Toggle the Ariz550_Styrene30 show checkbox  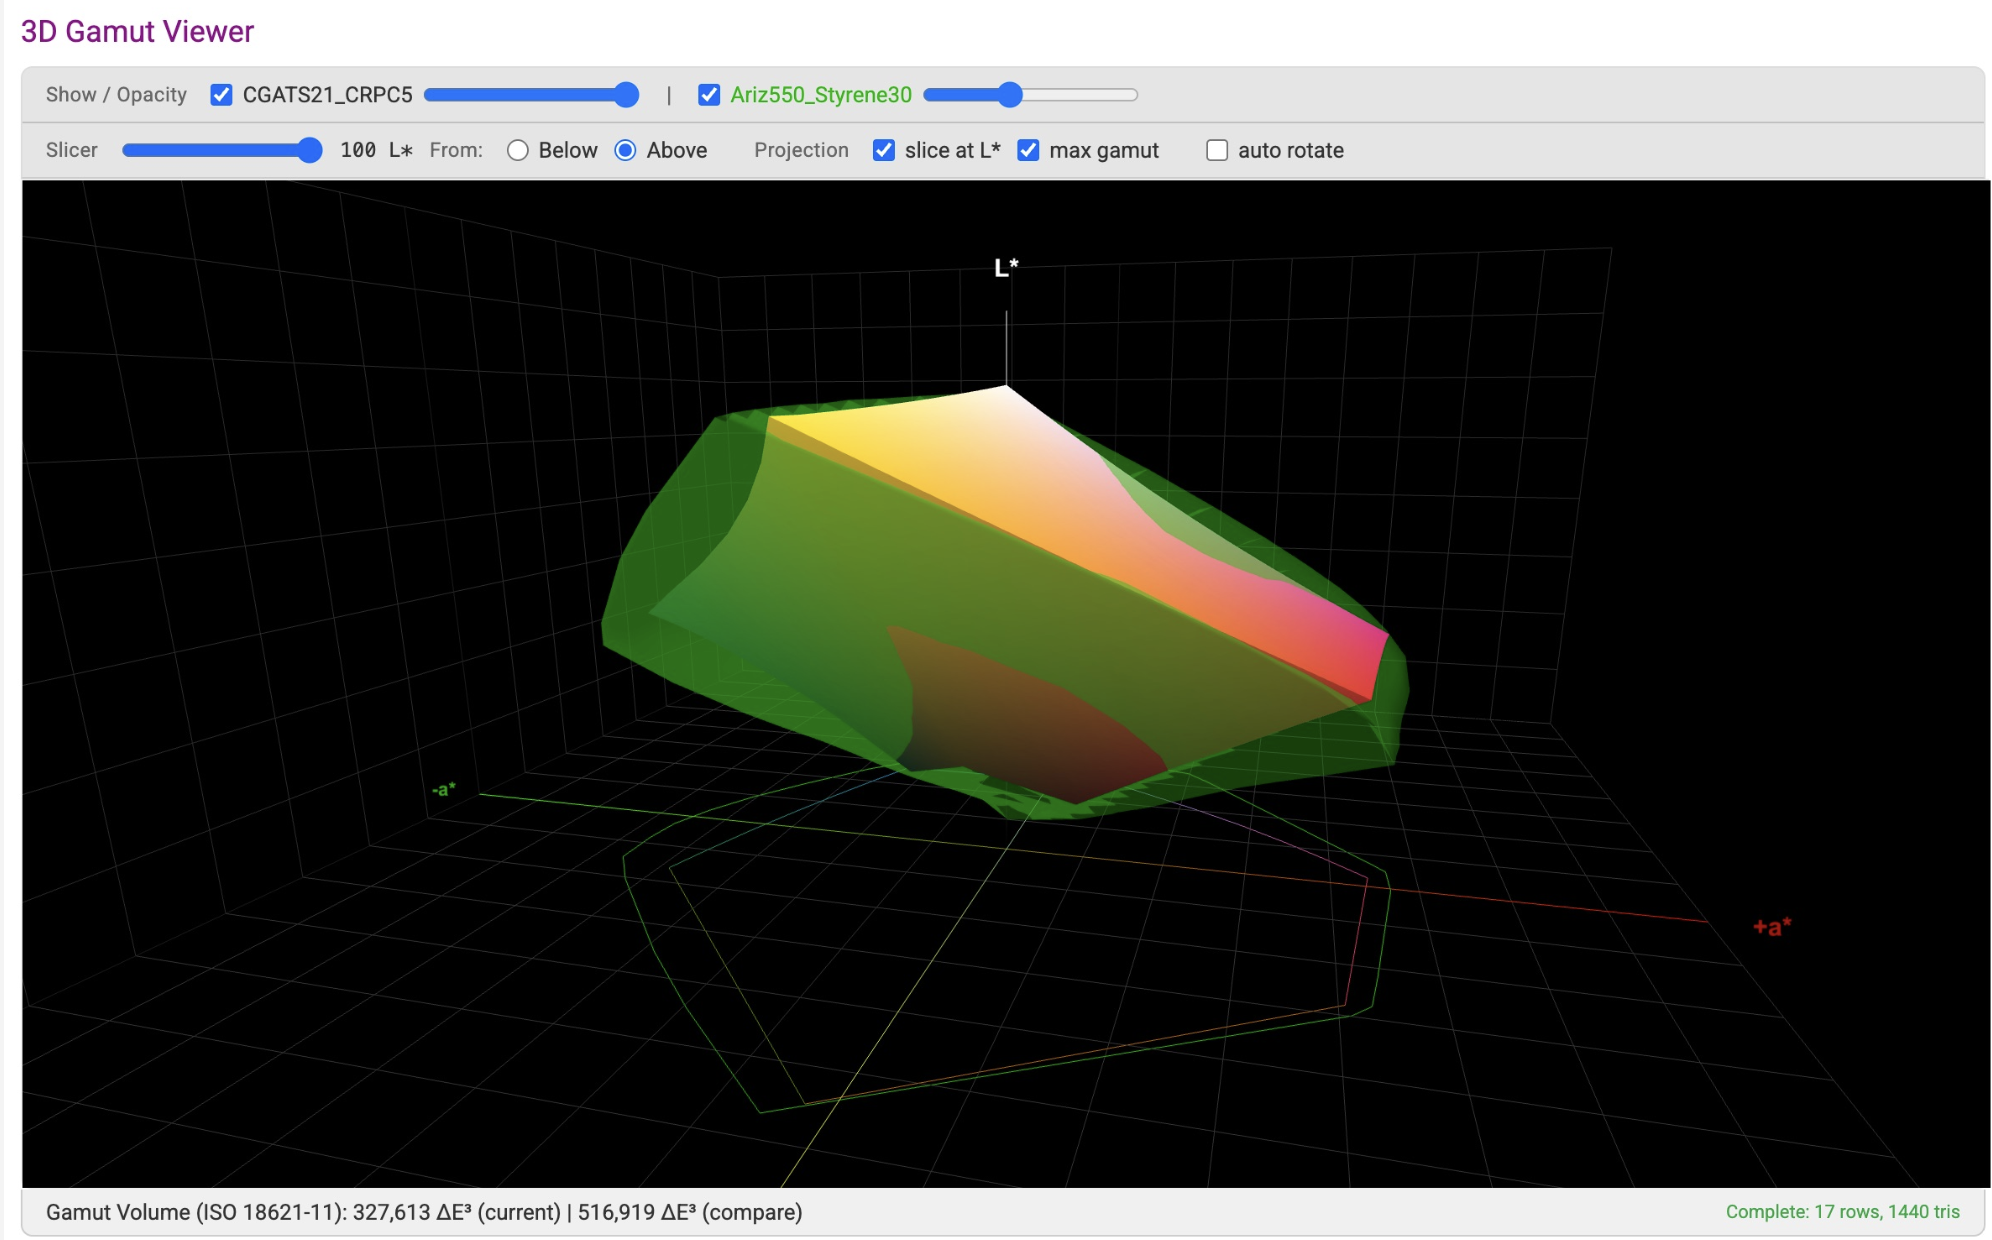[709, 95]
